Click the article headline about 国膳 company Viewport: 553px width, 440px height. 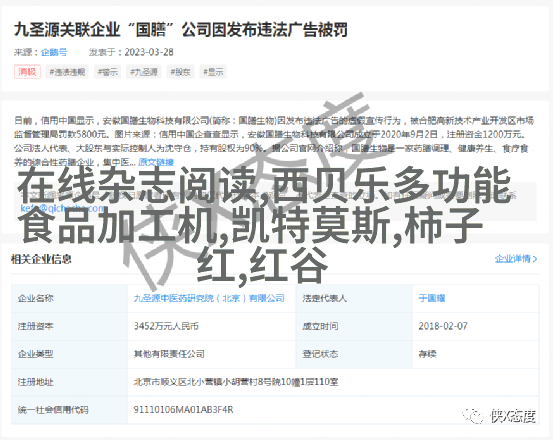coord(181,30)
